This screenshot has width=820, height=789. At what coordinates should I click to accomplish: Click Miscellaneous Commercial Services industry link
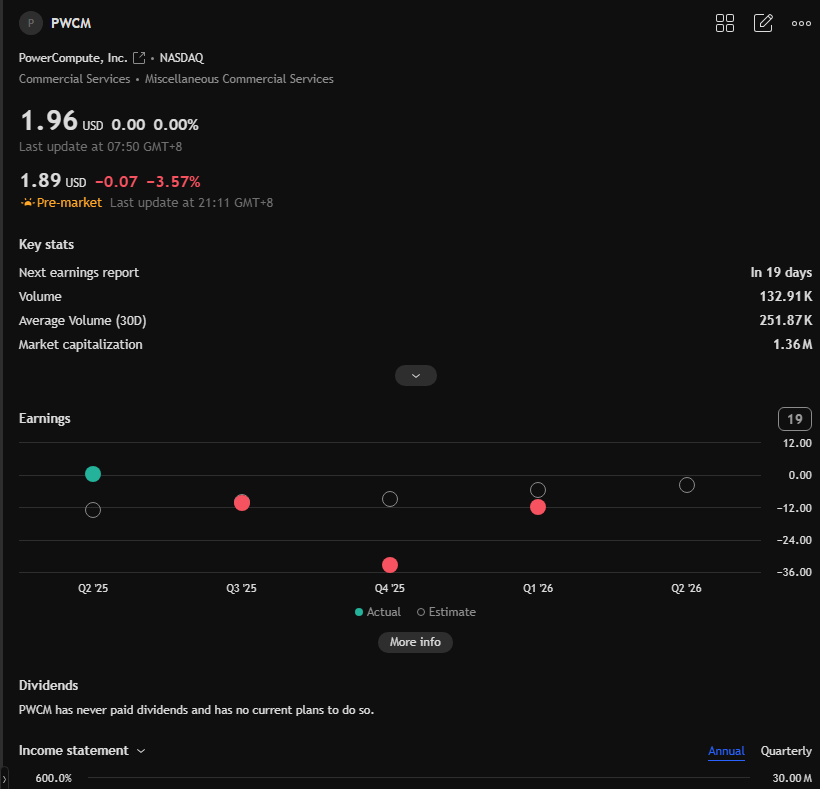239,79
